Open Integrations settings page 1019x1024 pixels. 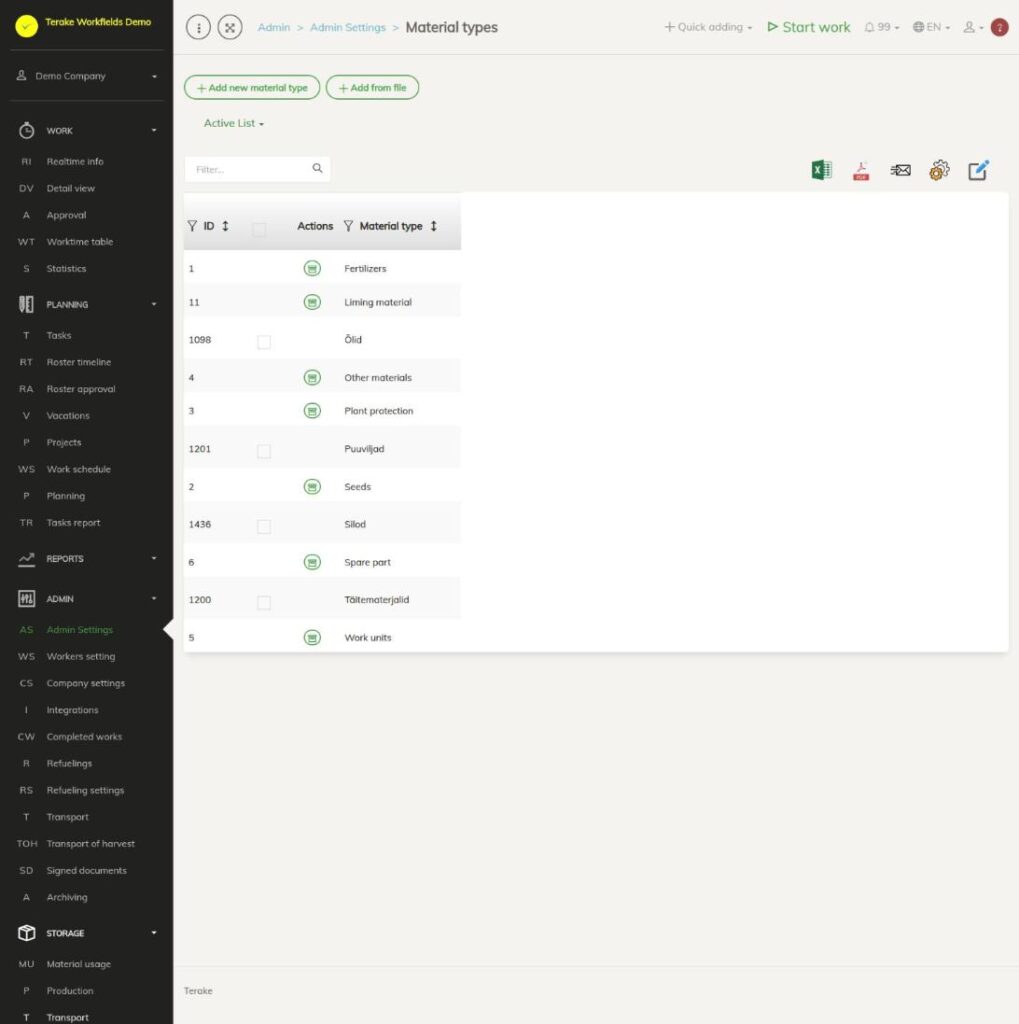click(x=72, y=710)
